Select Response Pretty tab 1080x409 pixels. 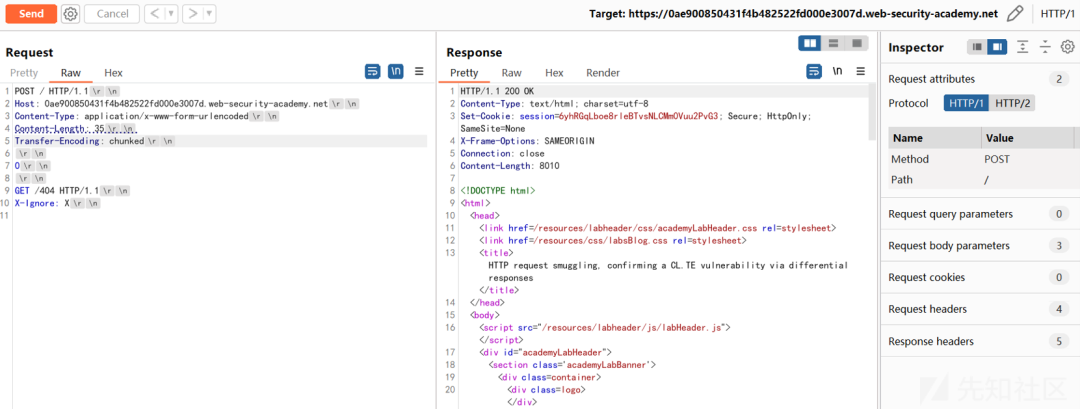click(x=464, y=73)
